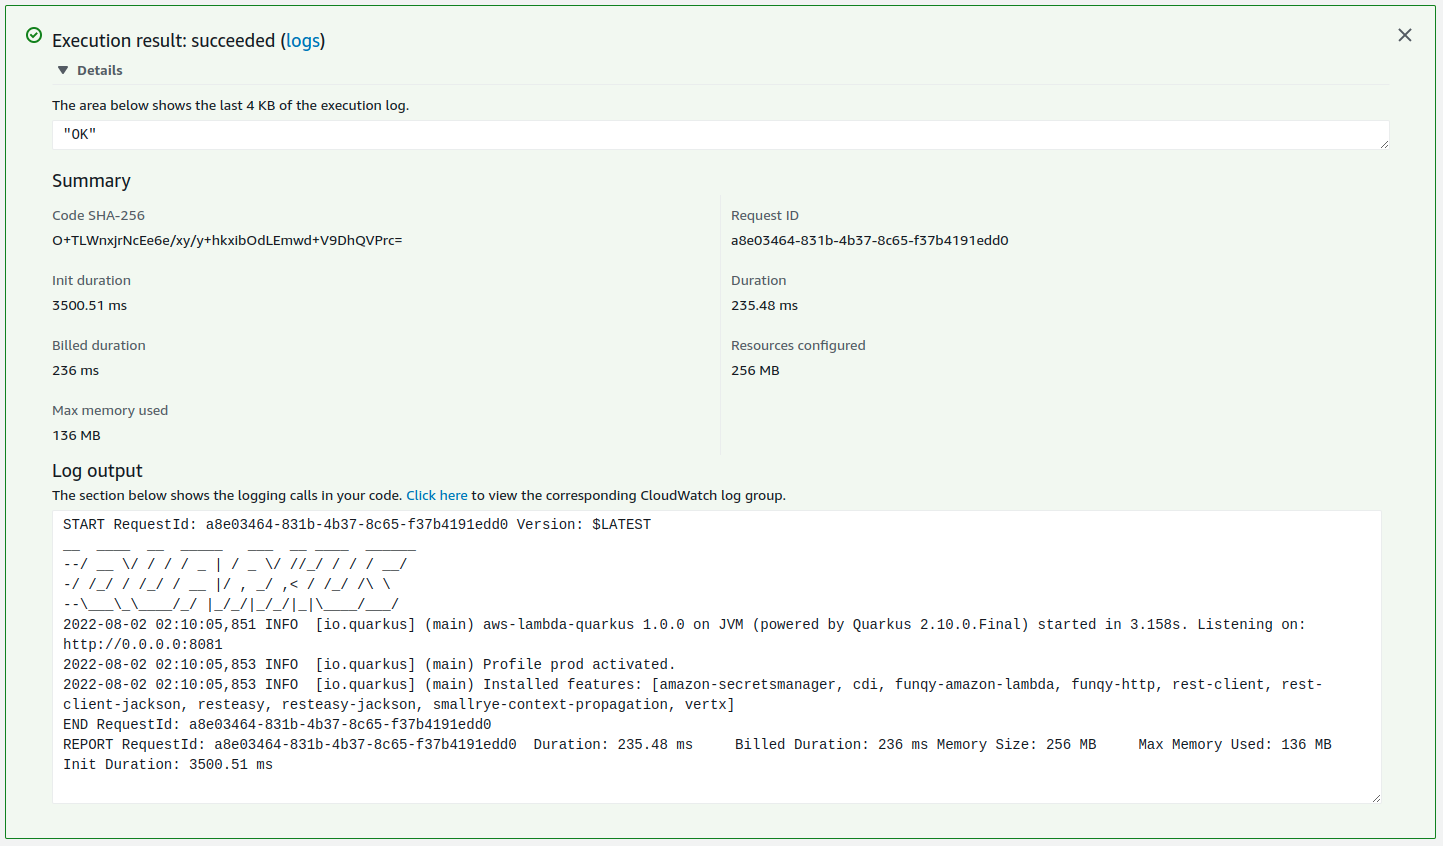1443x846 pixels.
Task: Select the Billed duration value 236 ms
Action: tap(76, 370)
